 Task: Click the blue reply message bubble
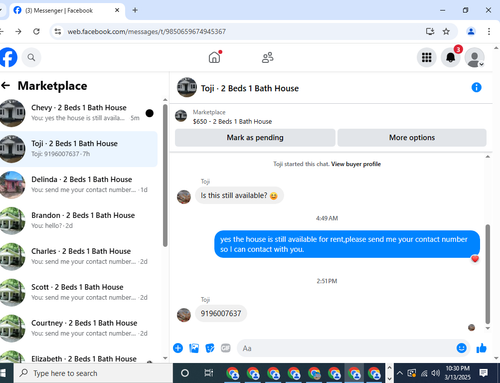(347, 244)
